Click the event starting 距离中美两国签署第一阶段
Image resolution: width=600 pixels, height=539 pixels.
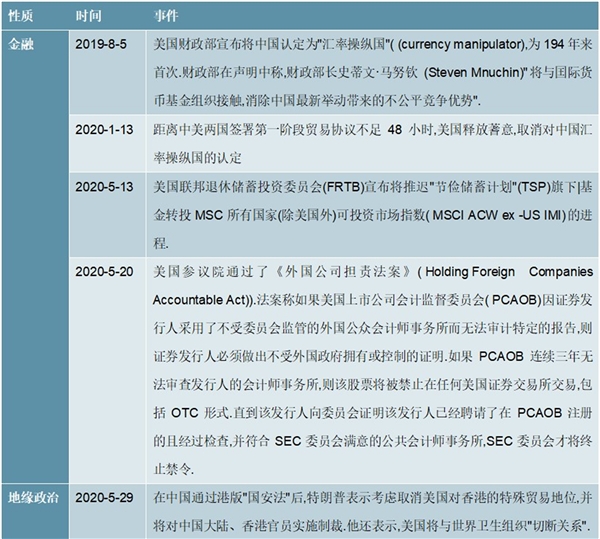point(373,144)
